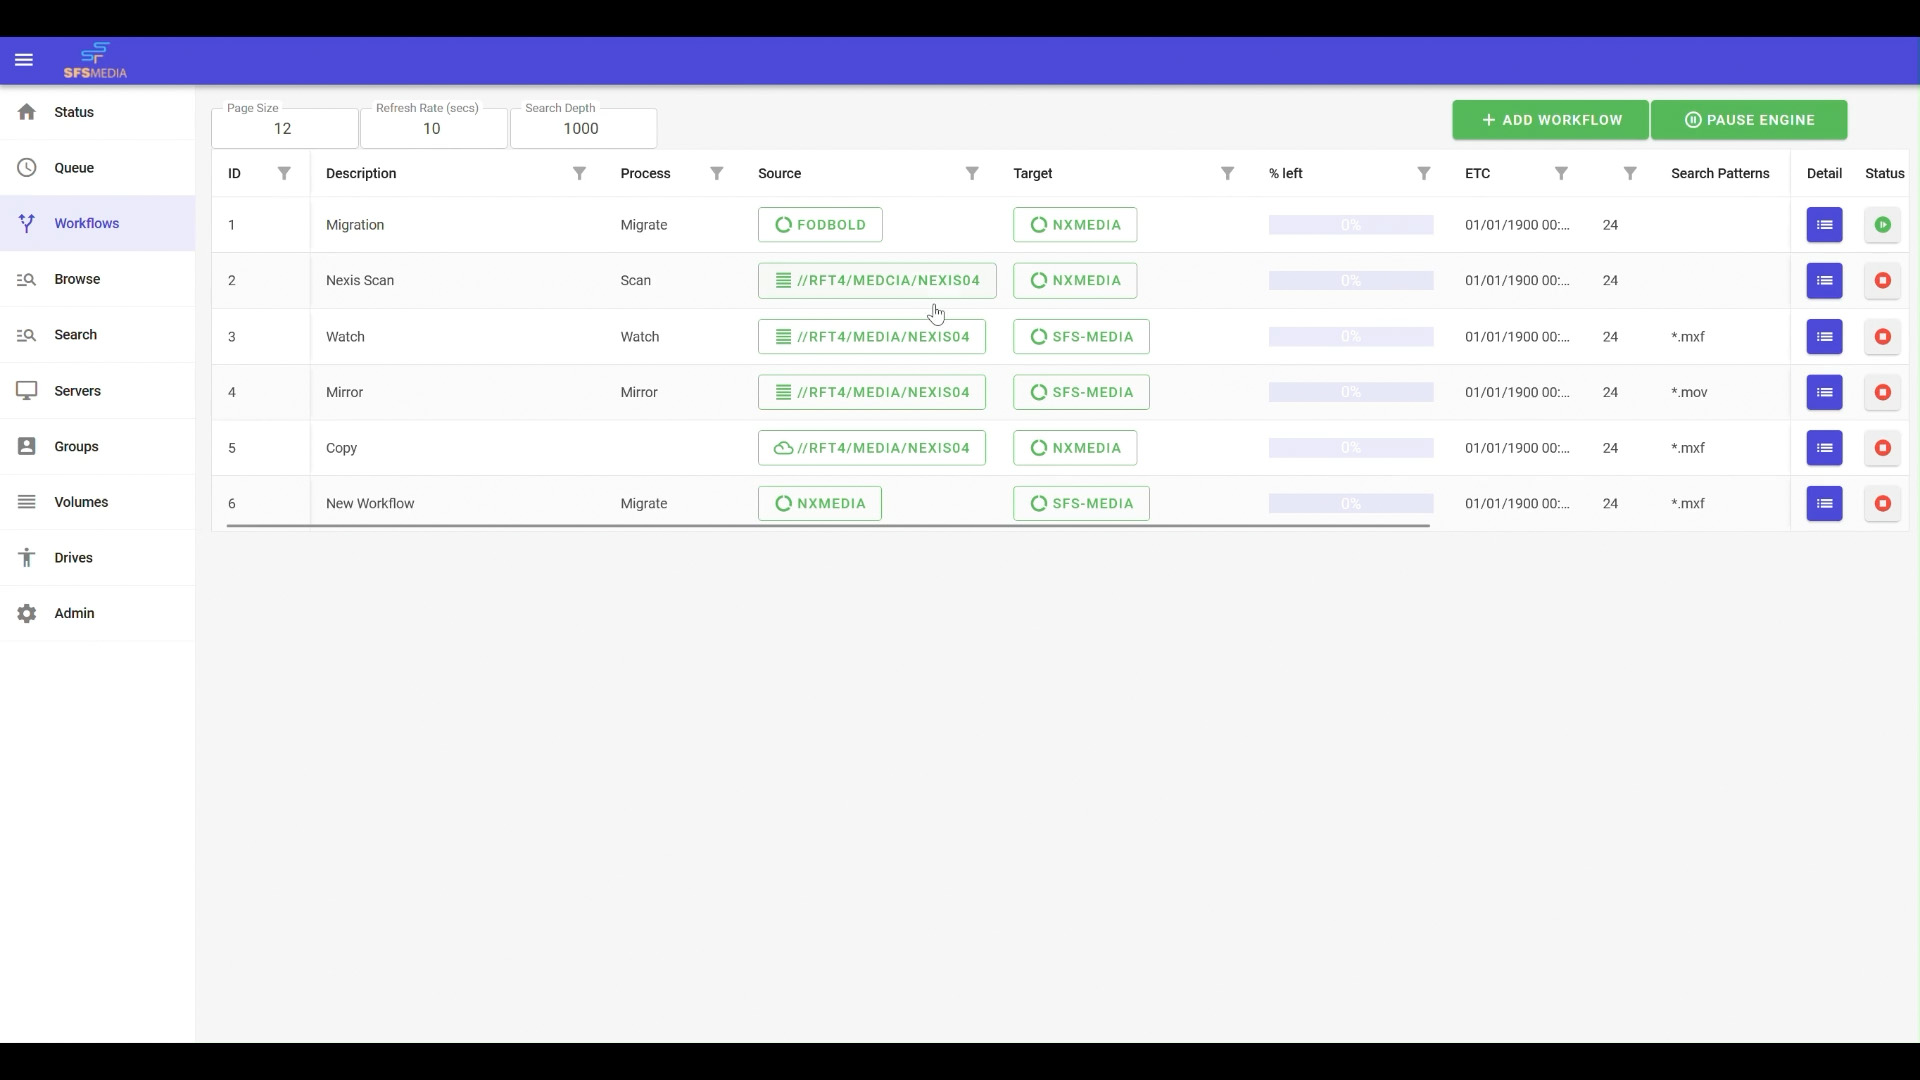1920x1080 pixels.
Task: Open the detail list for Mirror workflow
Action: [1824, 392]
